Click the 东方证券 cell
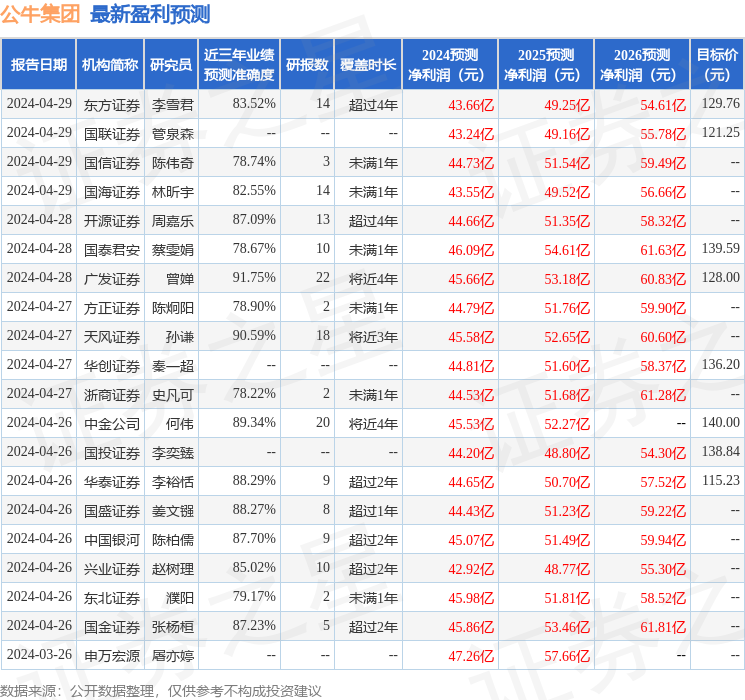 [112, 105]
